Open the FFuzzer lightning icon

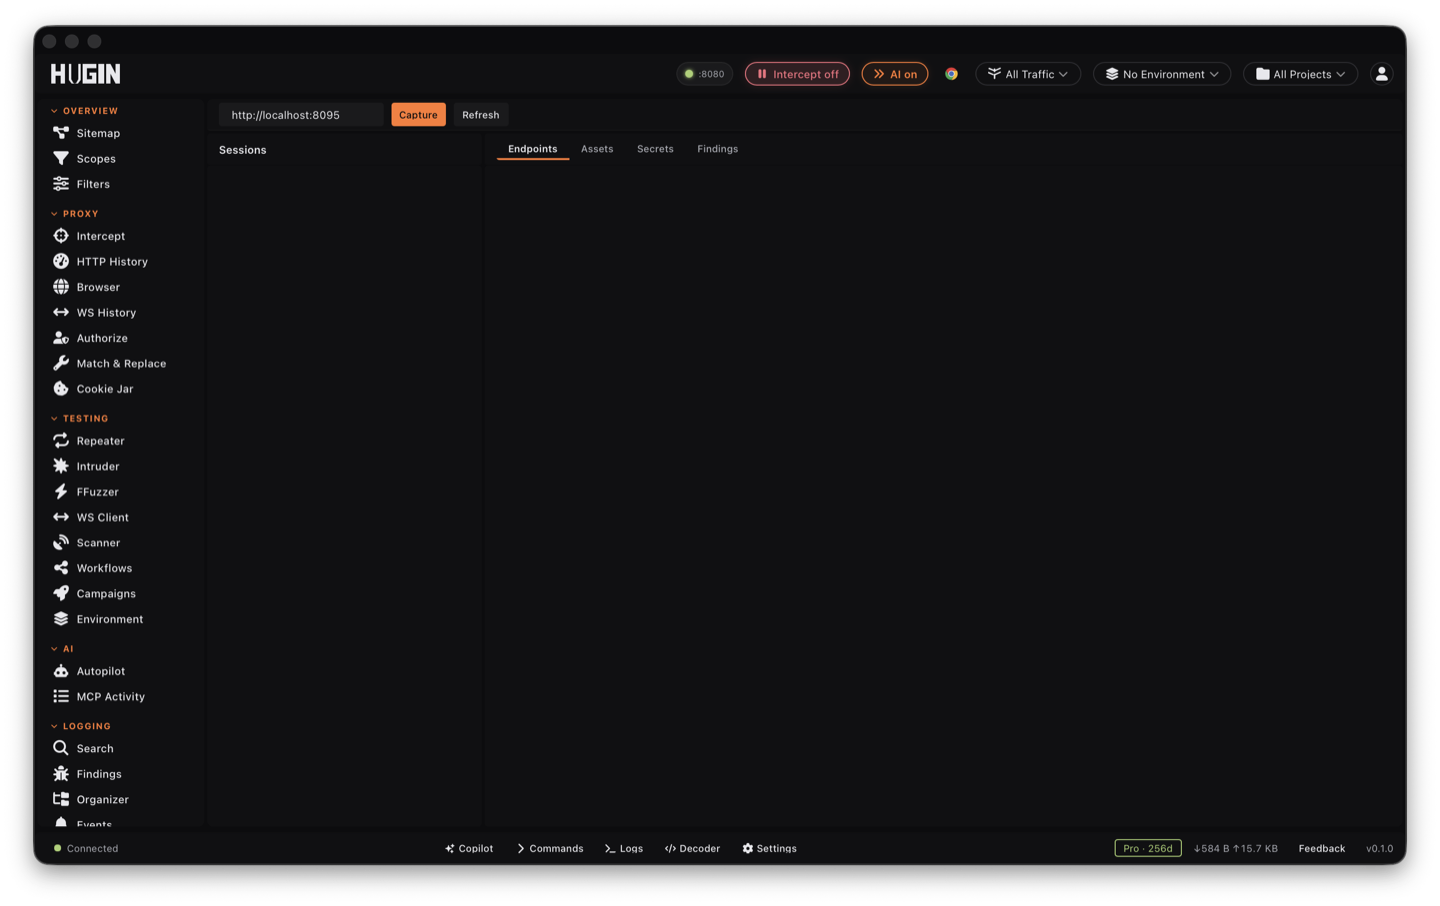tap(61, 492)
